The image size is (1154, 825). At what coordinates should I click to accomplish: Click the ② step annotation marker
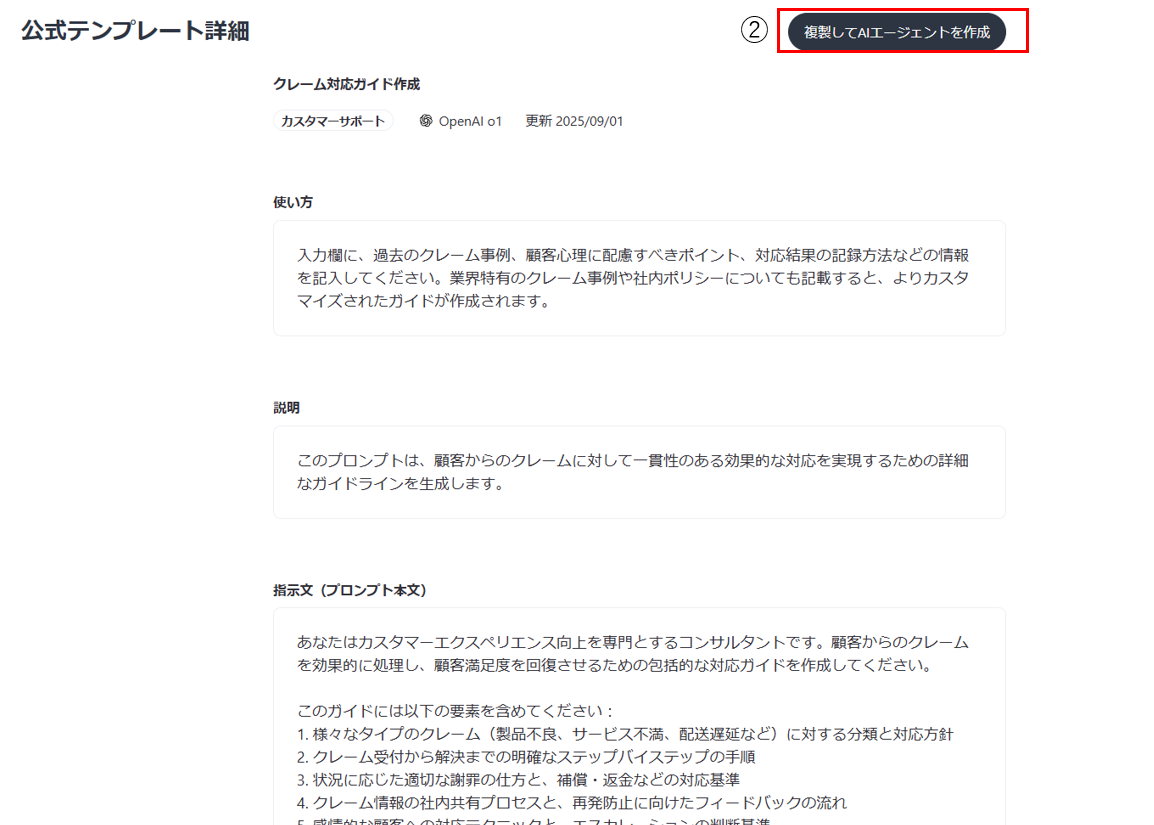tap(755, 31)
